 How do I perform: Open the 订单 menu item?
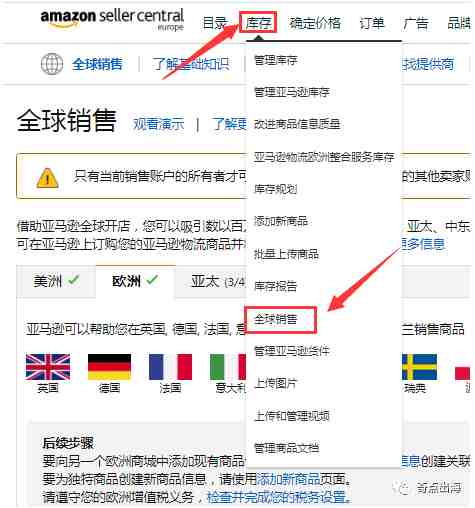372,23
